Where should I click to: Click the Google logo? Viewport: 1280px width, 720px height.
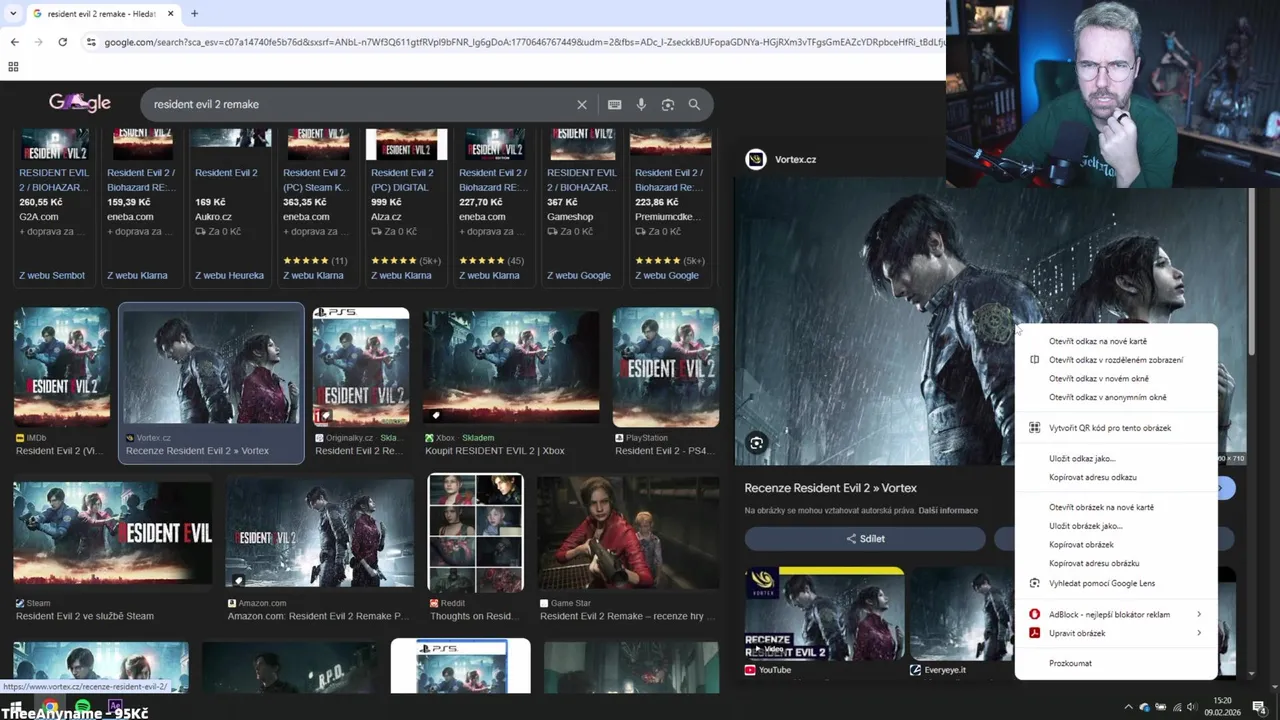click(80, 103)
